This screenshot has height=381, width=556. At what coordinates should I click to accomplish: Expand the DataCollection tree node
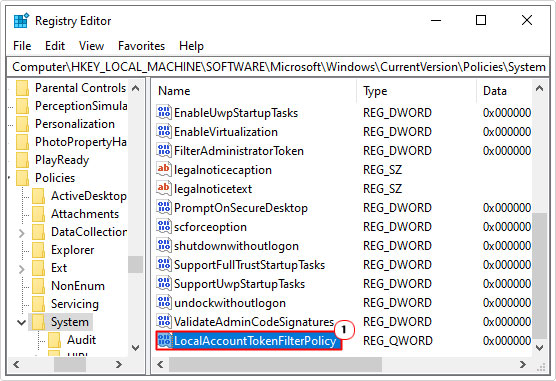pos(22,233)
